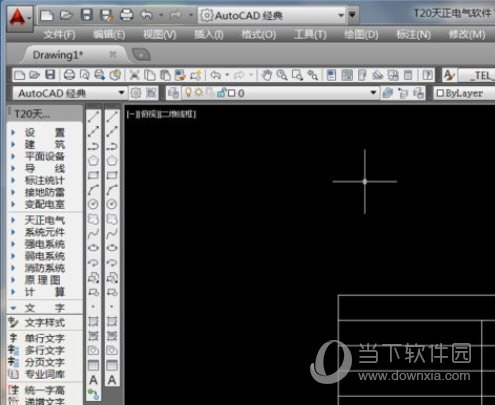The image size is (495, 405).
Task: Select the Pan hand tool
Action: pos(266,75)
